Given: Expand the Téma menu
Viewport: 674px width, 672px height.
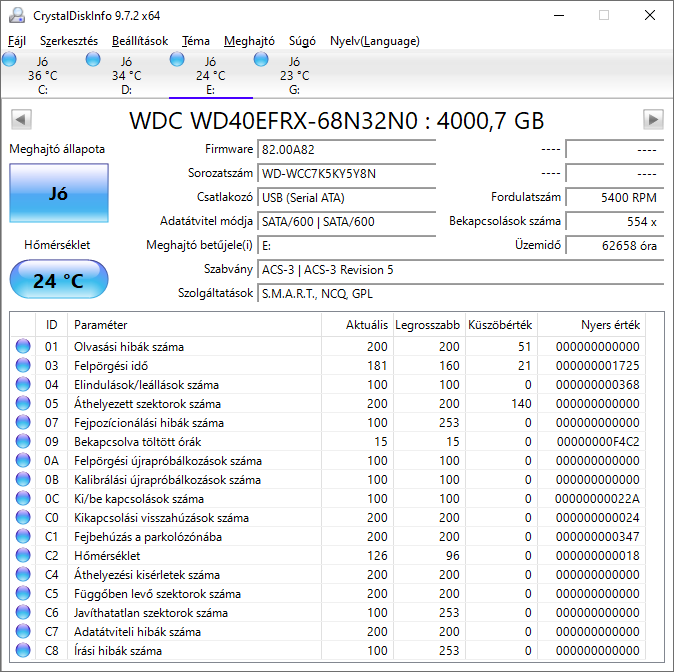Looking at the screenshot, I should coord(196,41).
